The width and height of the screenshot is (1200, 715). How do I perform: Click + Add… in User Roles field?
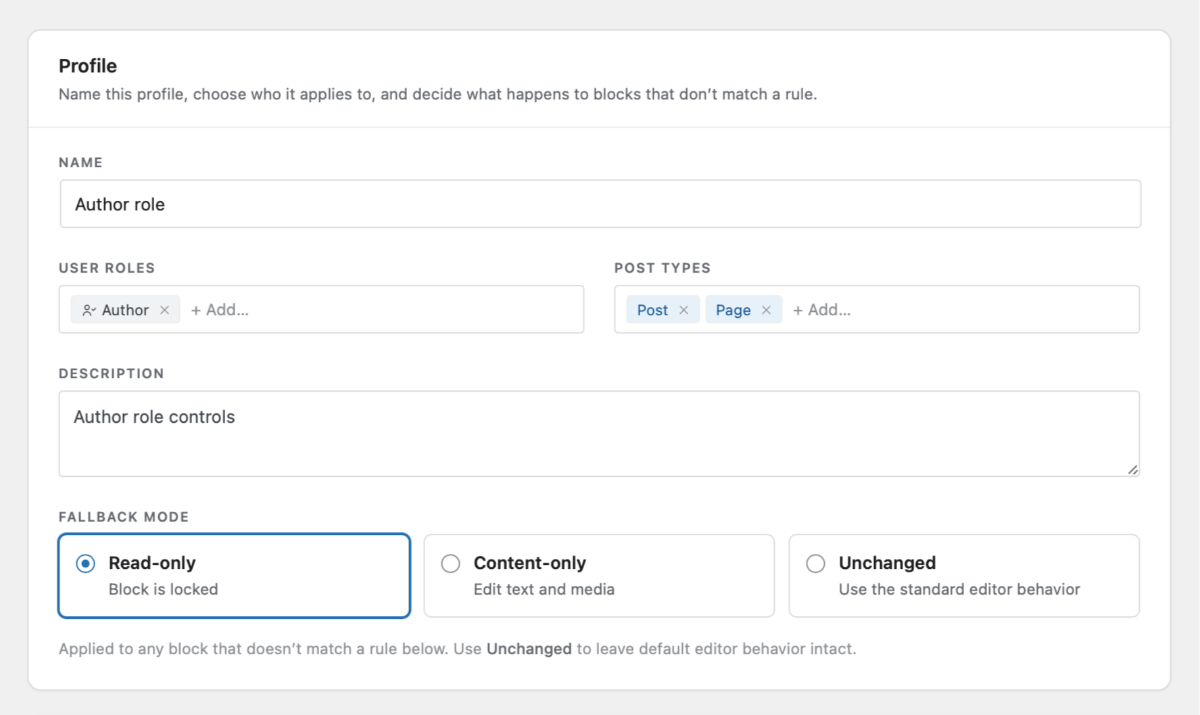220,310
